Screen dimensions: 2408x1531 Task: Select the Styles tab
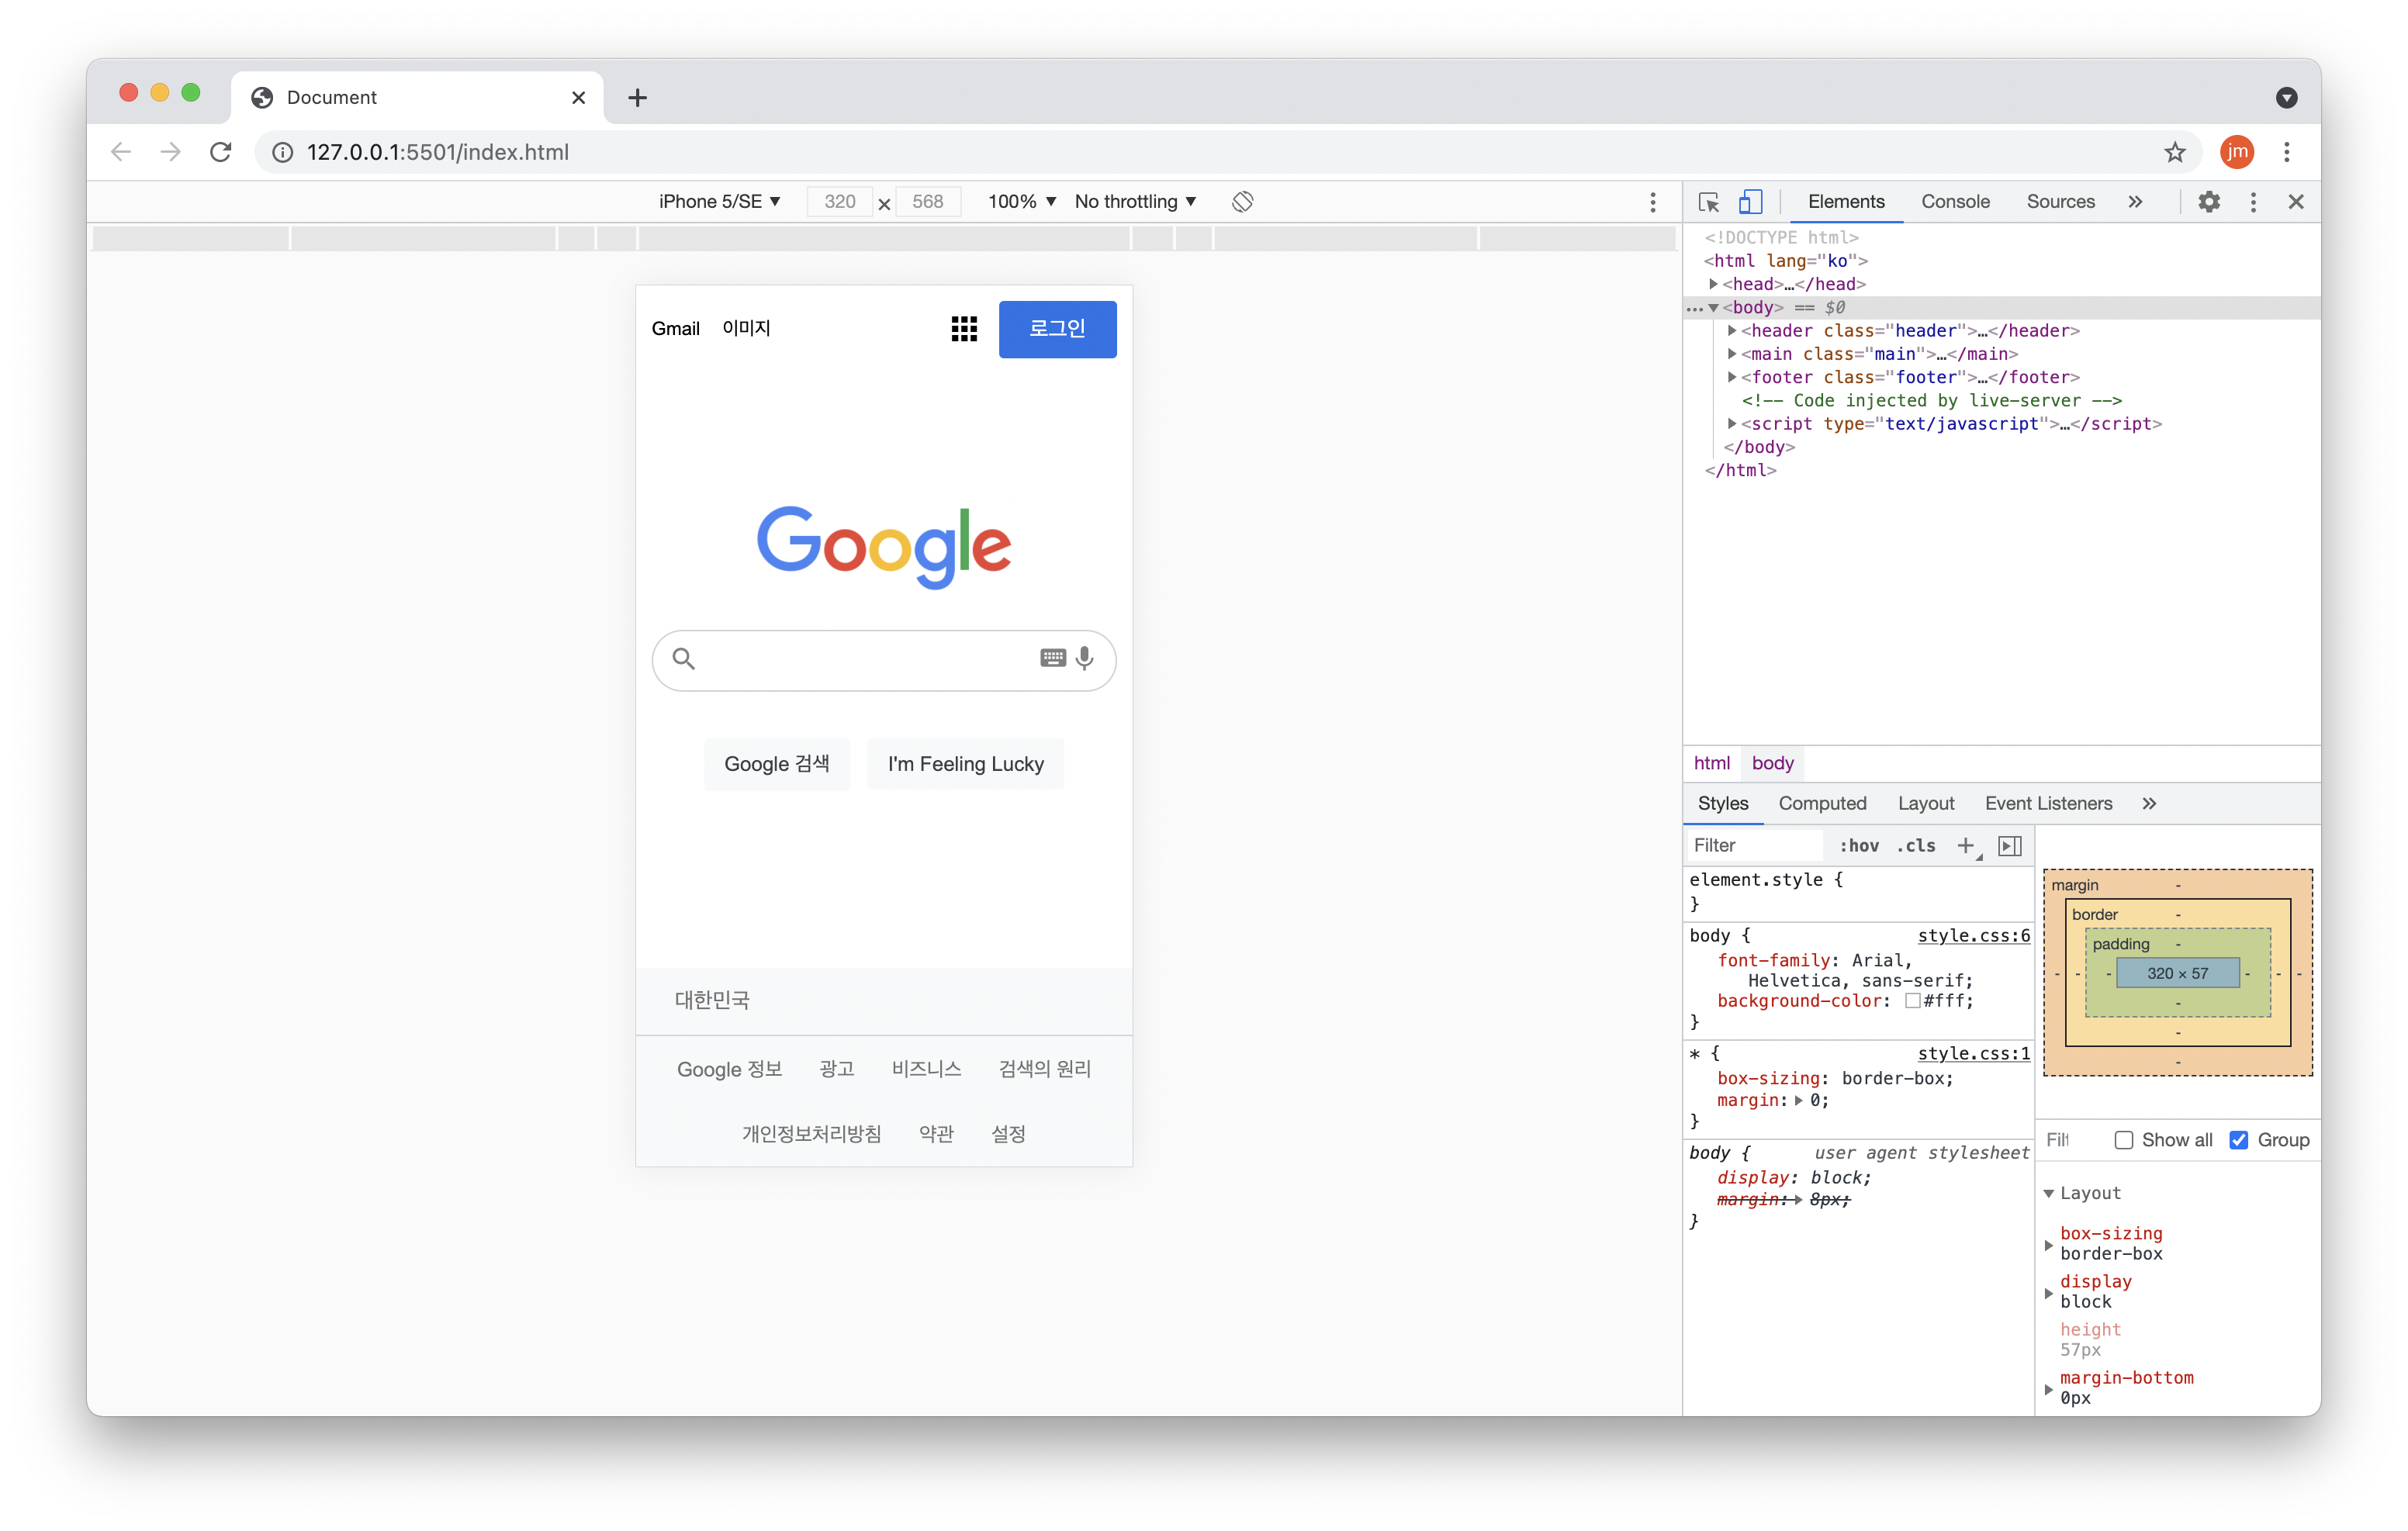pos(1722,804)
